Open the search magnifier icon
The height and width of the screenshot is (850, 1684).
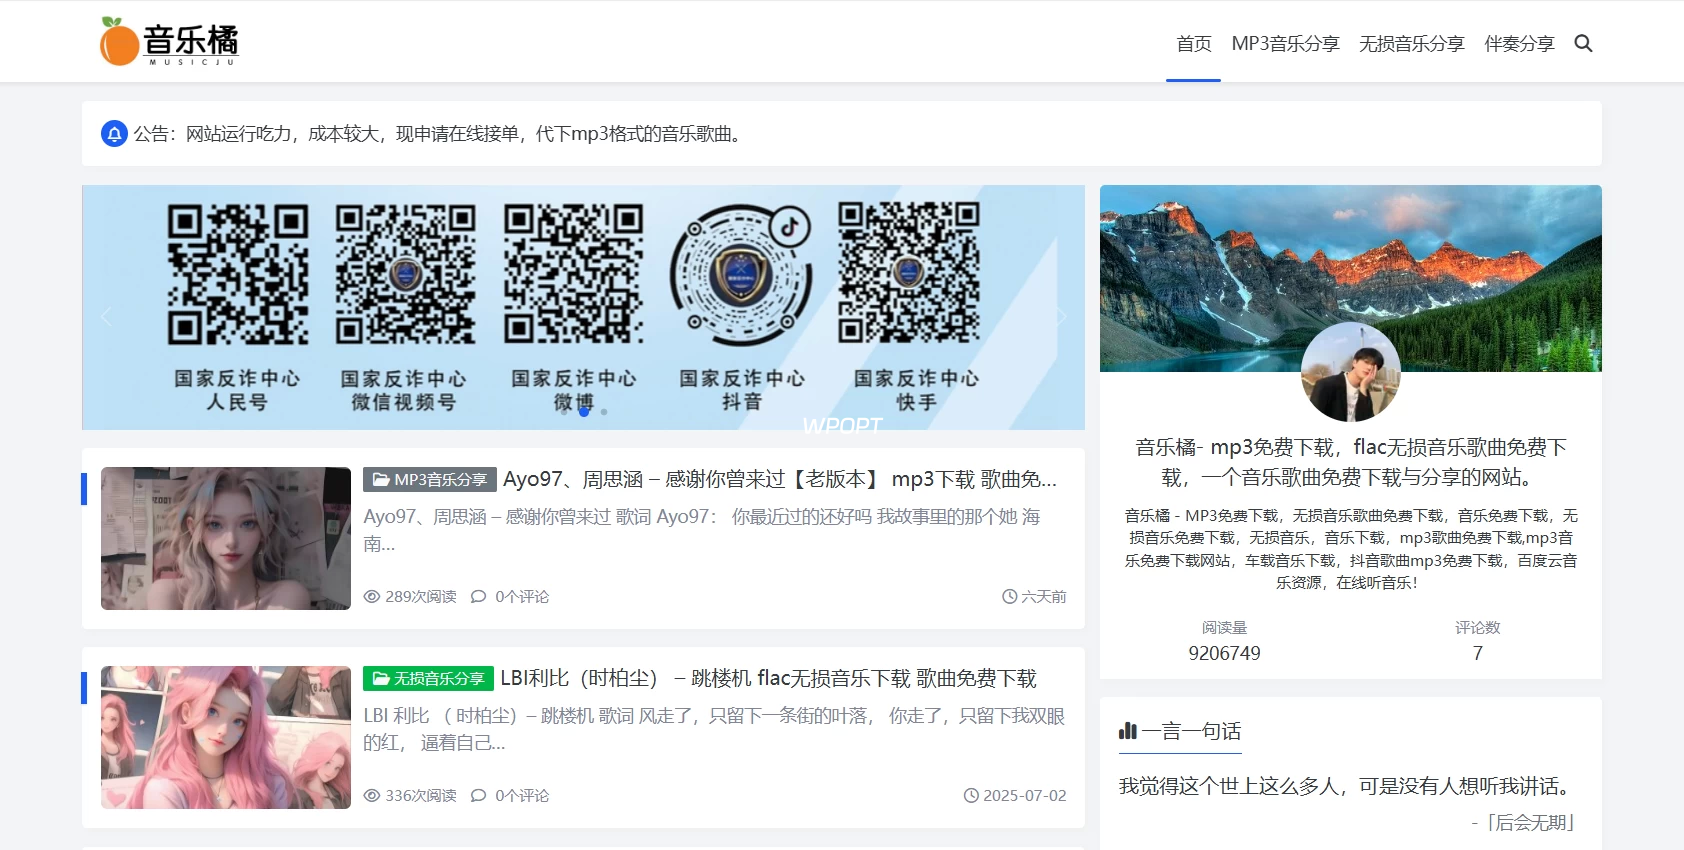coord(1583,43)
